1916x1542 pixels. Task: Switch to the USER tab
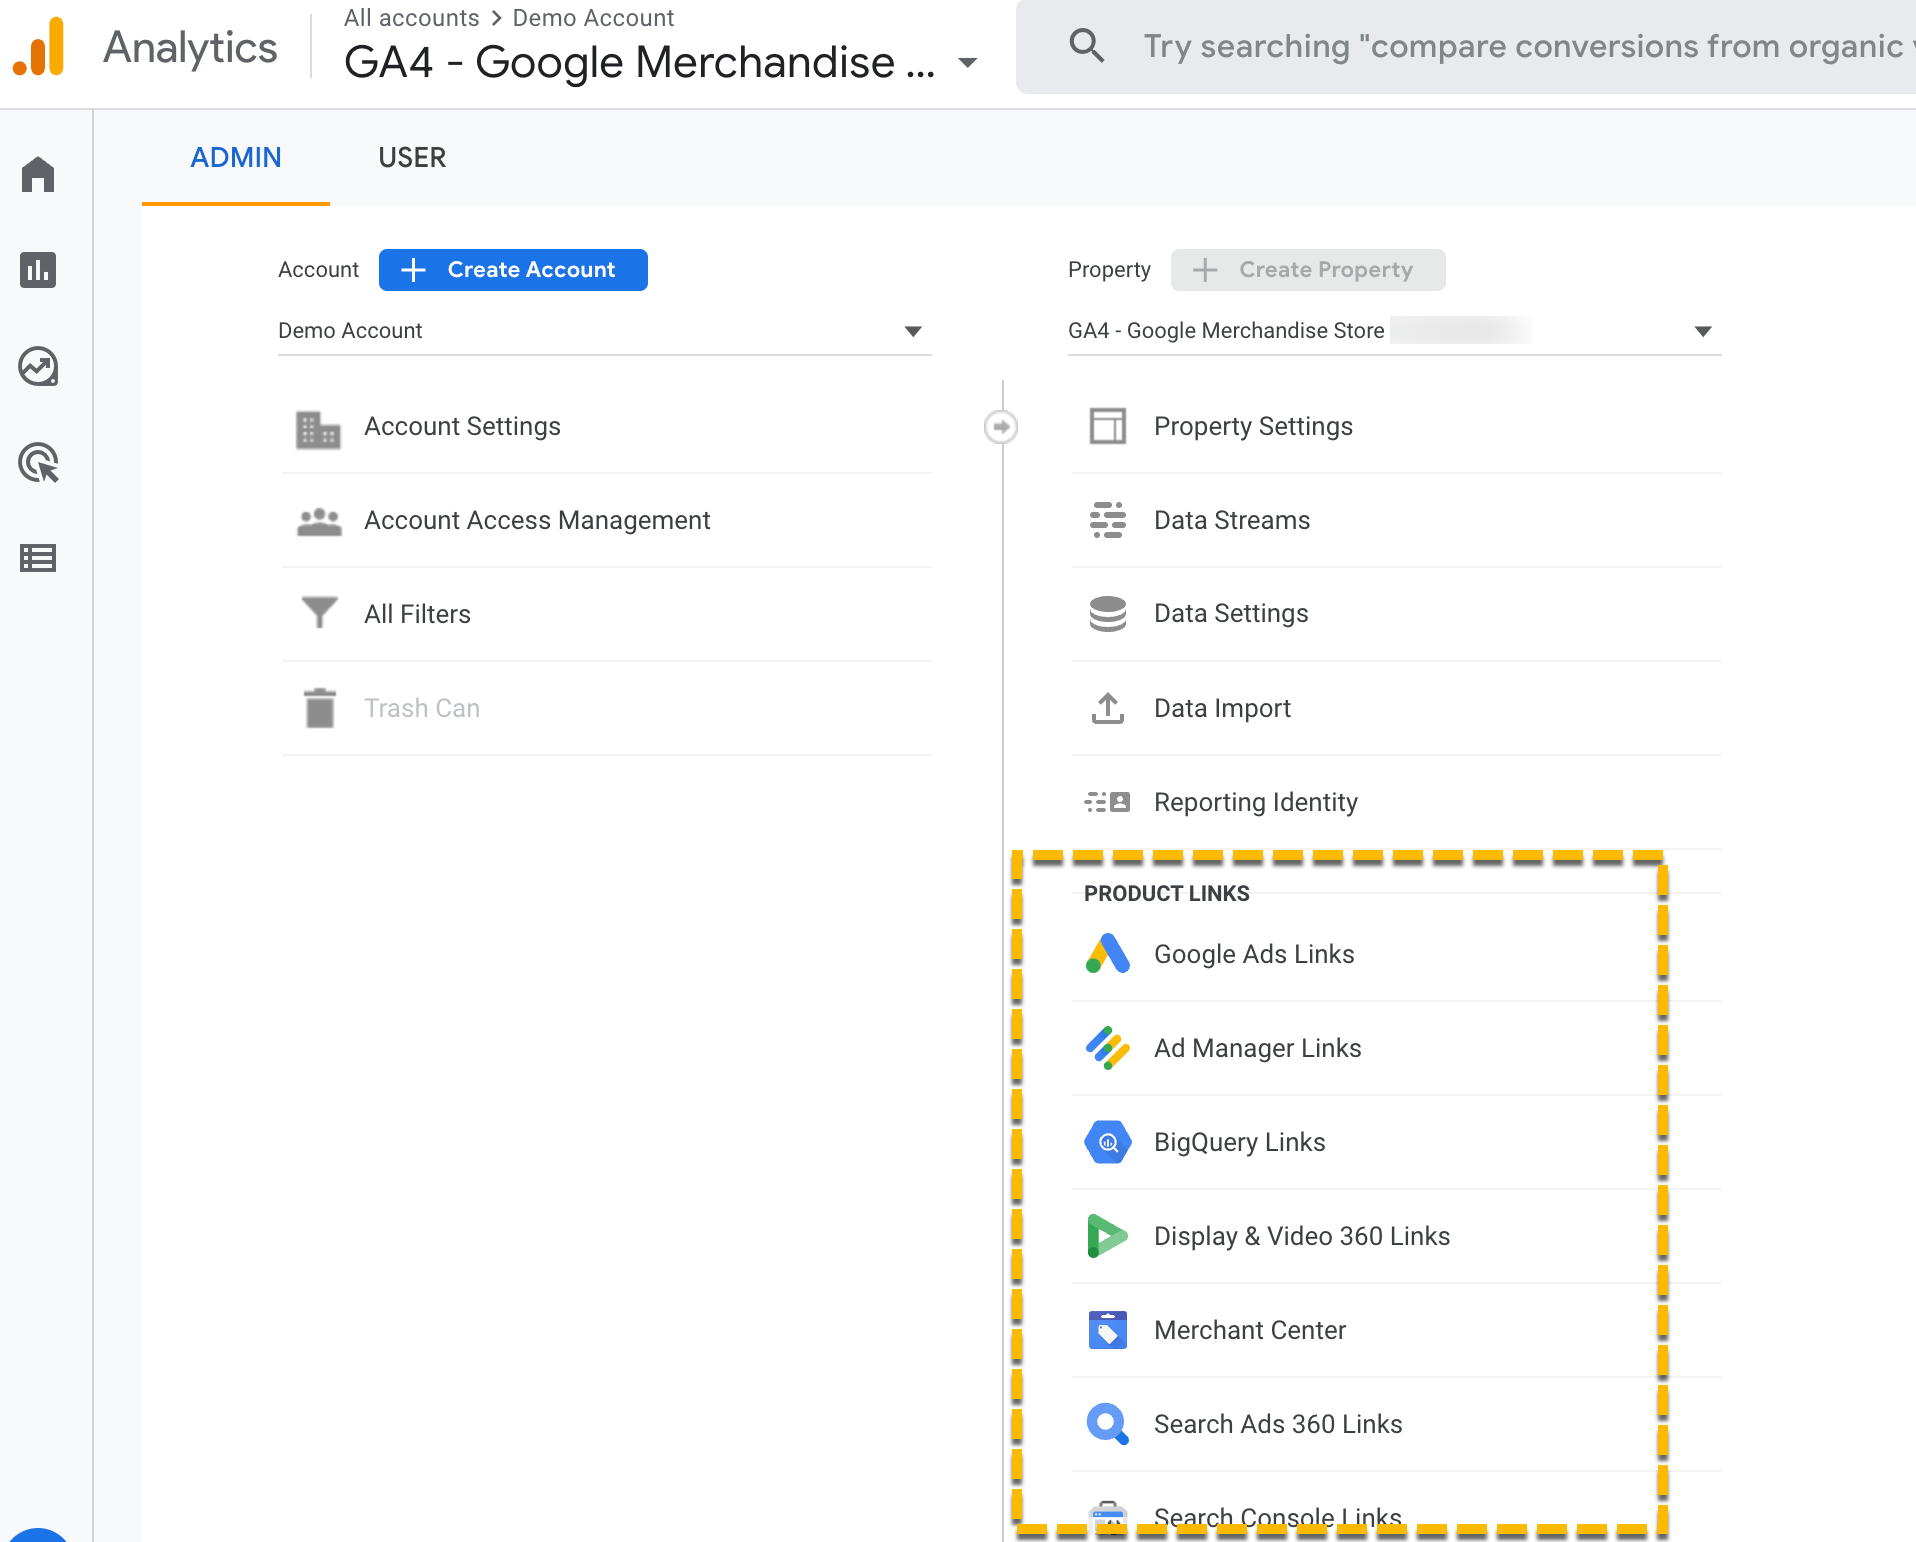(412, 158)
